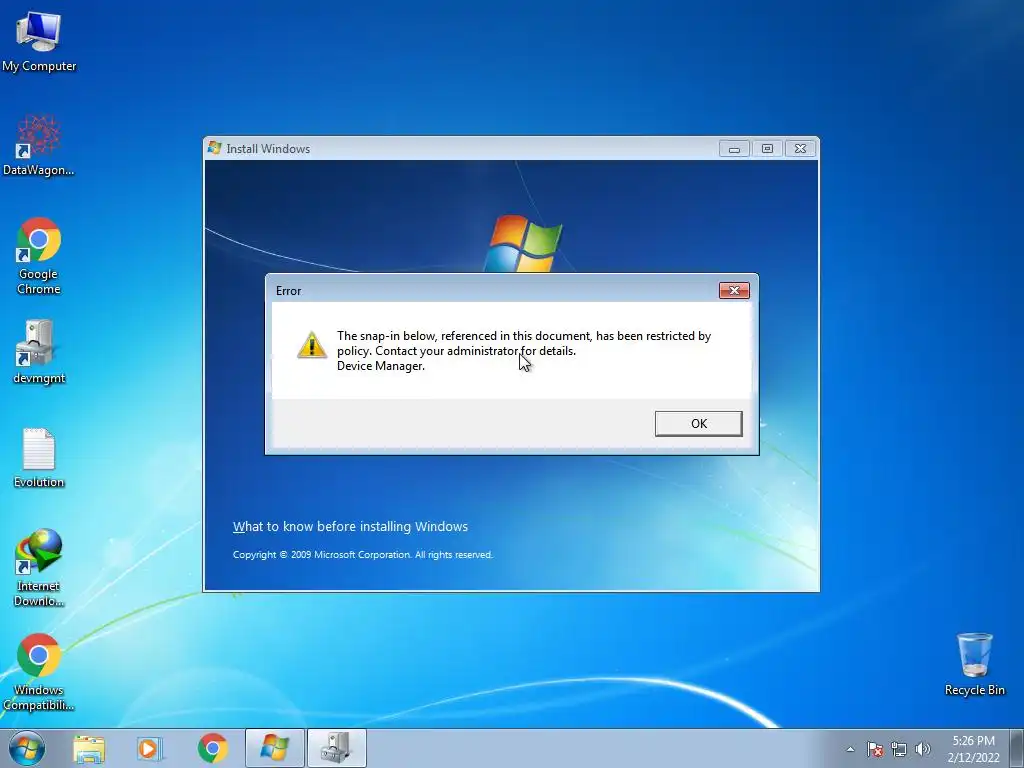Click the yellow warning icon in the Error dialog
Screen dimensions: 1024x768
tap(312, 344)
